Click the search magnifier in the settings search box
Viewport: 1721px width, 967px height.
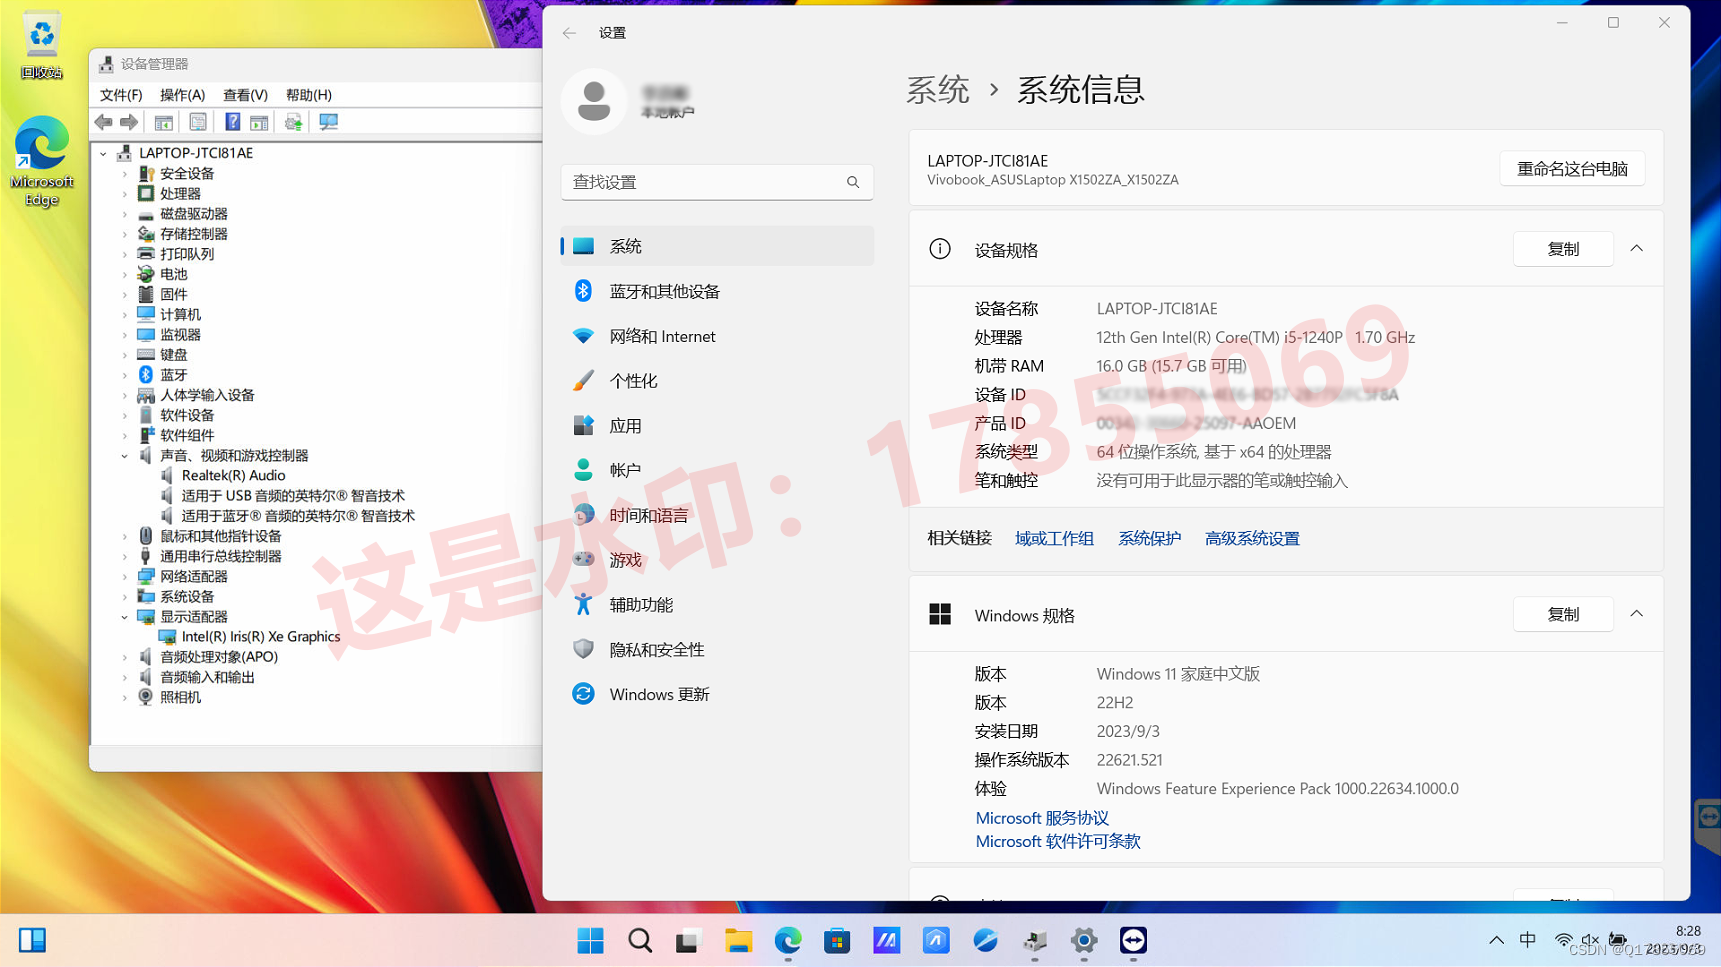(x=853, y=182)
